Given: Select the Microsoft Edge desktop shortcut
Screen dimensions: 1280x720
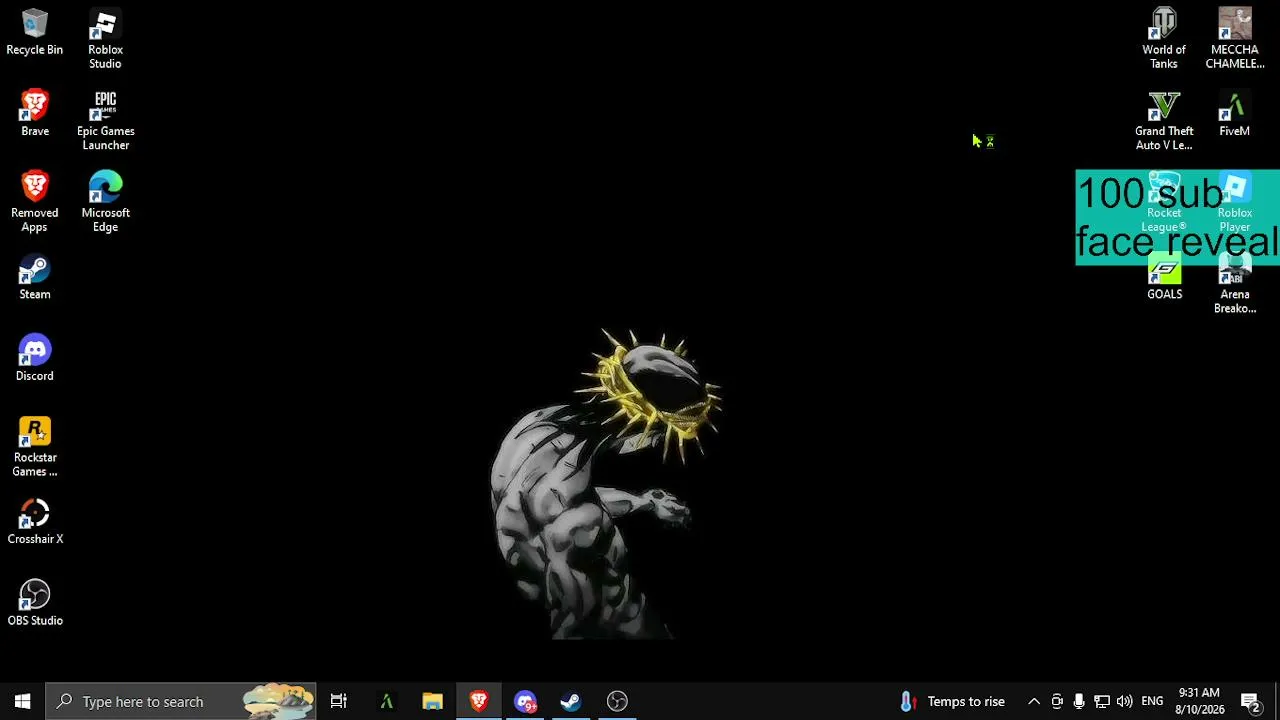Looking at the screenshot, I should [105, 203].
